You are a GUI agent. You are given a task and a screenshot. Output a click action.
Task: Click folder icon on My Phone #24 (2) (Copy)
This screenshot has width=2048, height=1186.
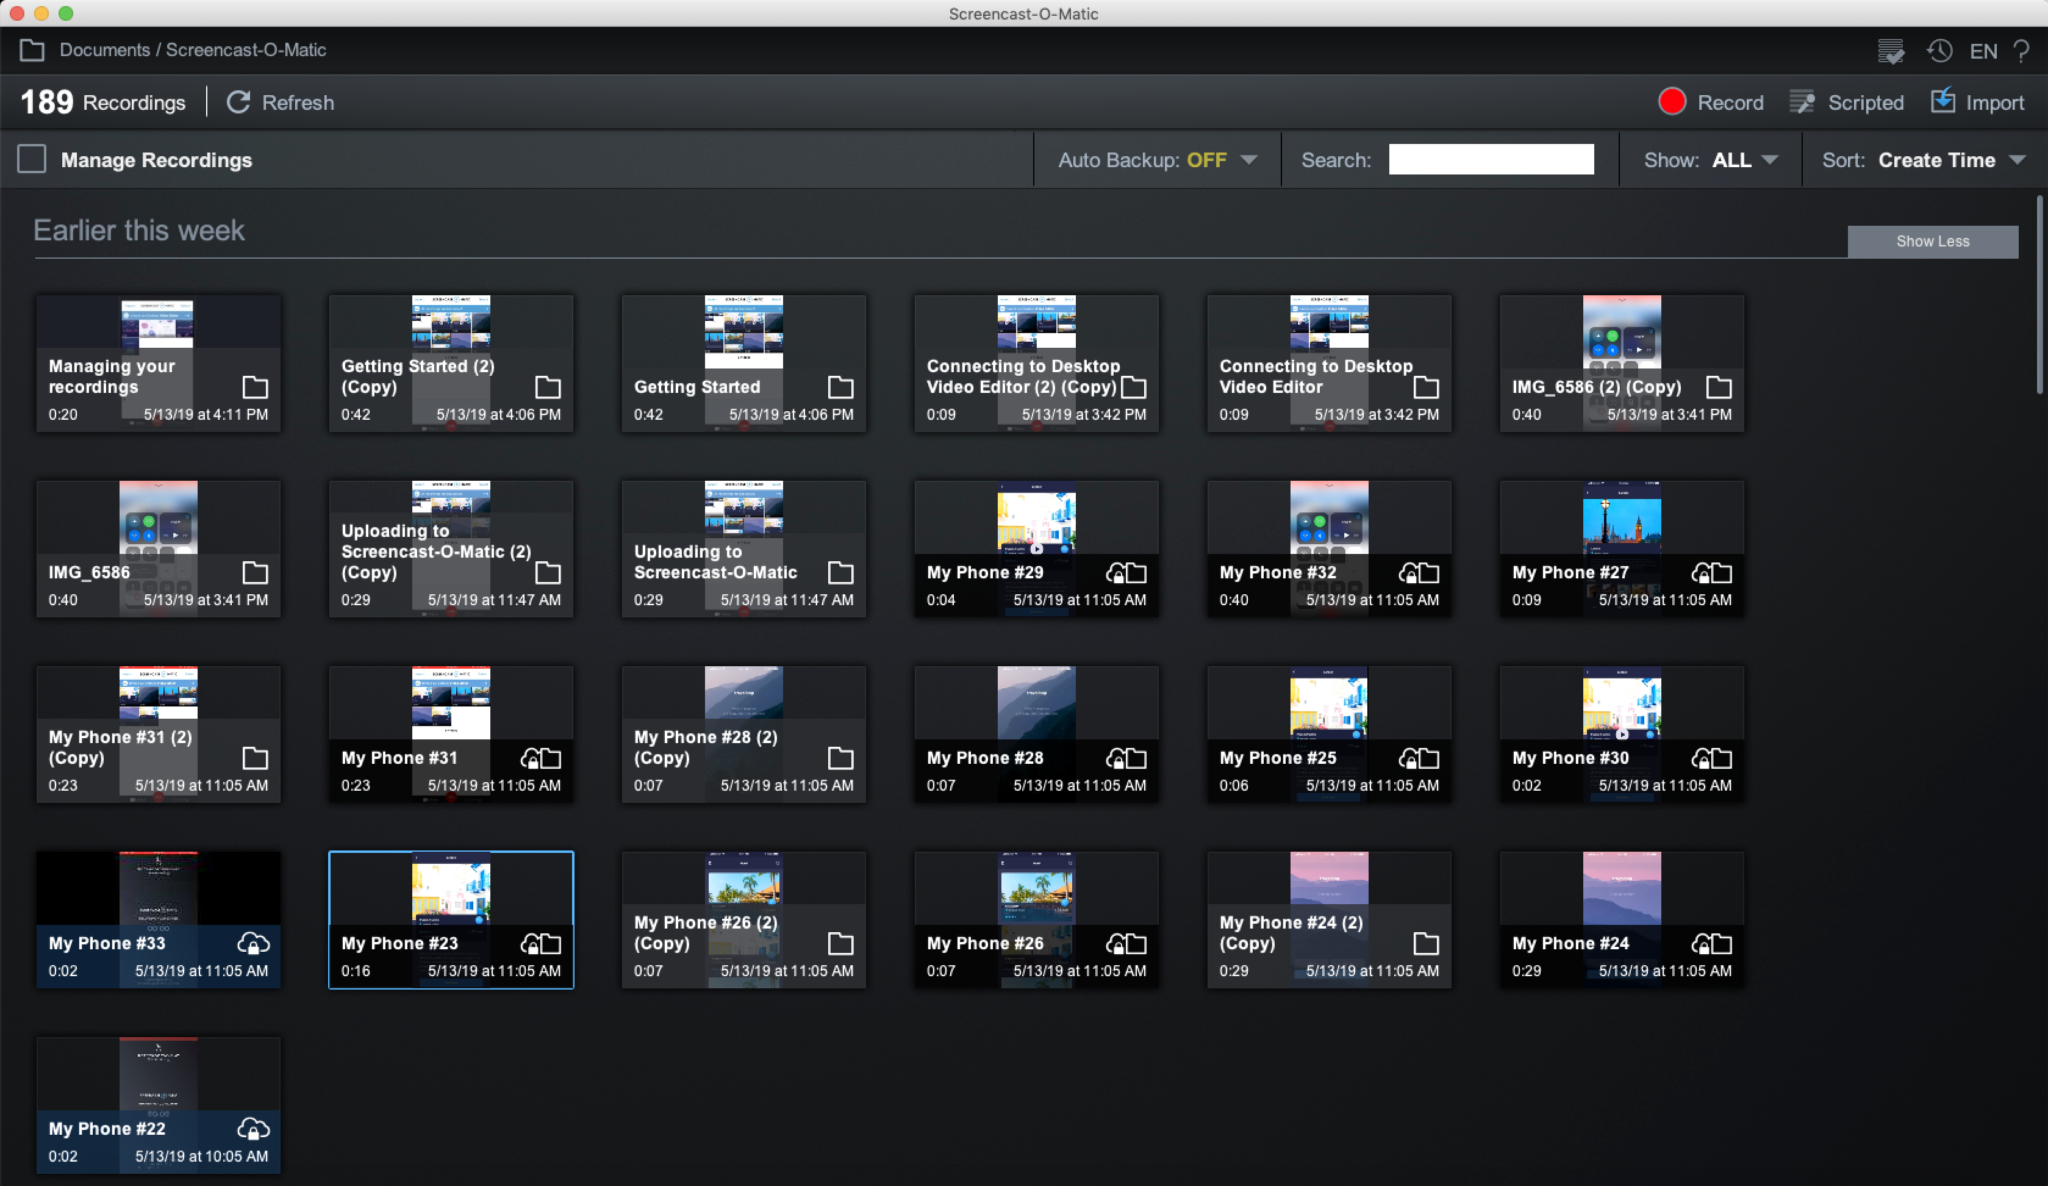click(1426, 943)
